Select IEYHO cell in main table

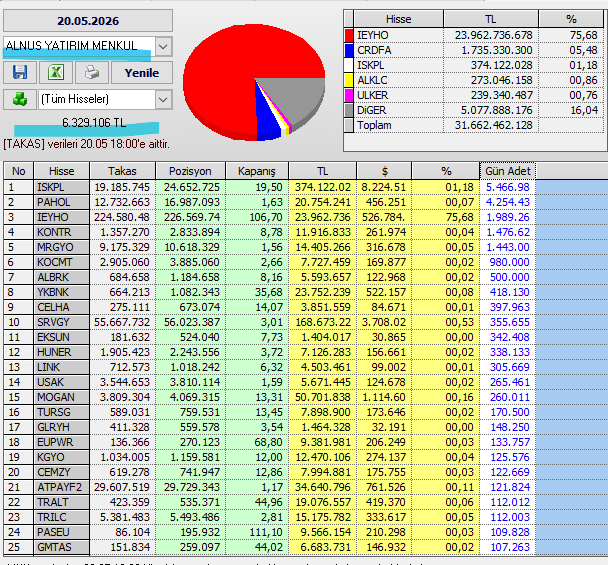62,217
